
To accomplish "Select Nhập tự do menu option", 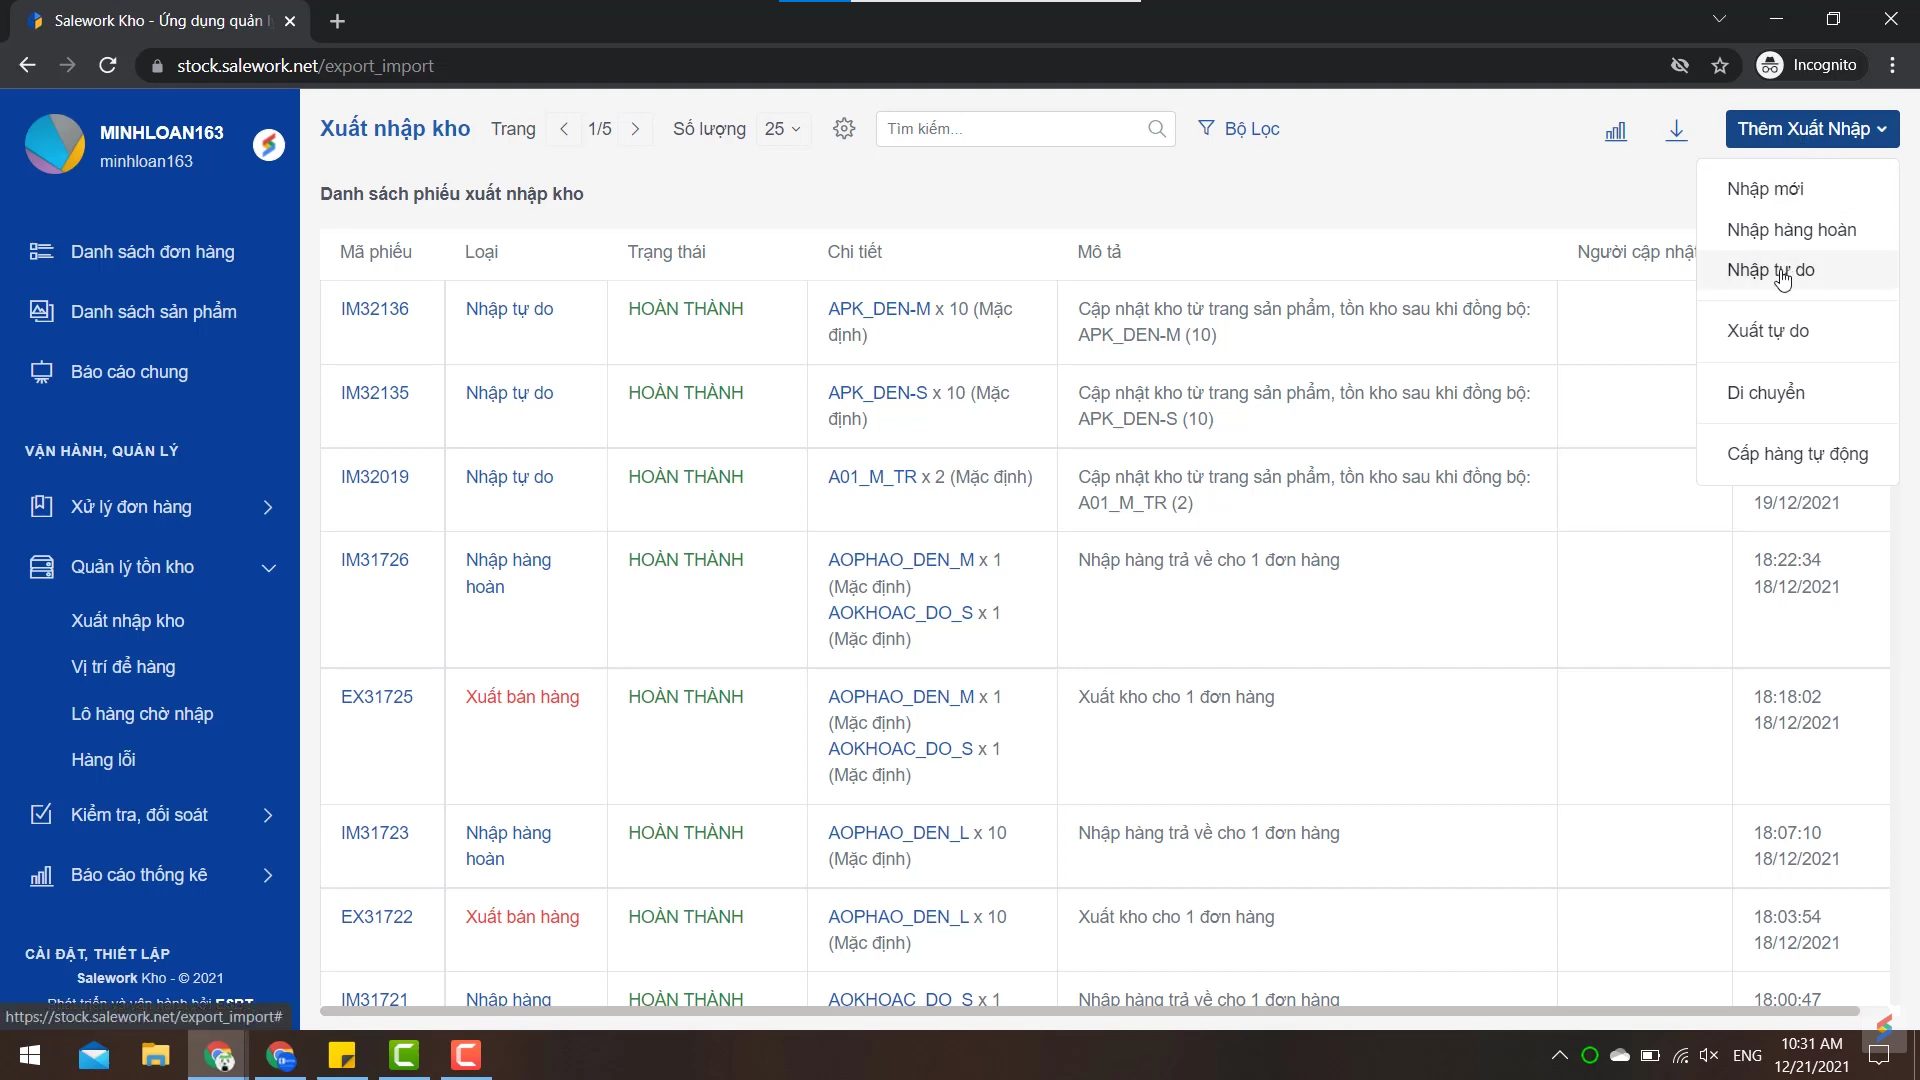I will [1769, 270].
